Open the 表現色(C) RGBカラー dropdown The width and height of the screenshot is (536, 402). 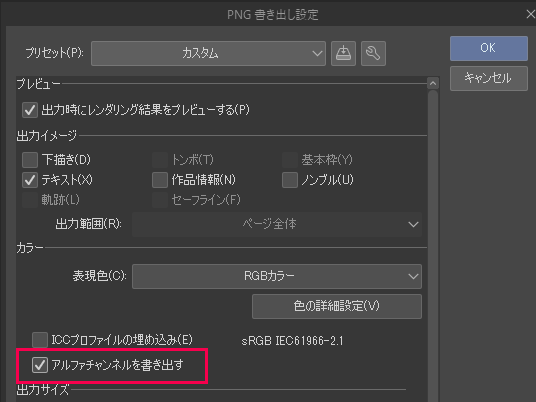point(277,276)
